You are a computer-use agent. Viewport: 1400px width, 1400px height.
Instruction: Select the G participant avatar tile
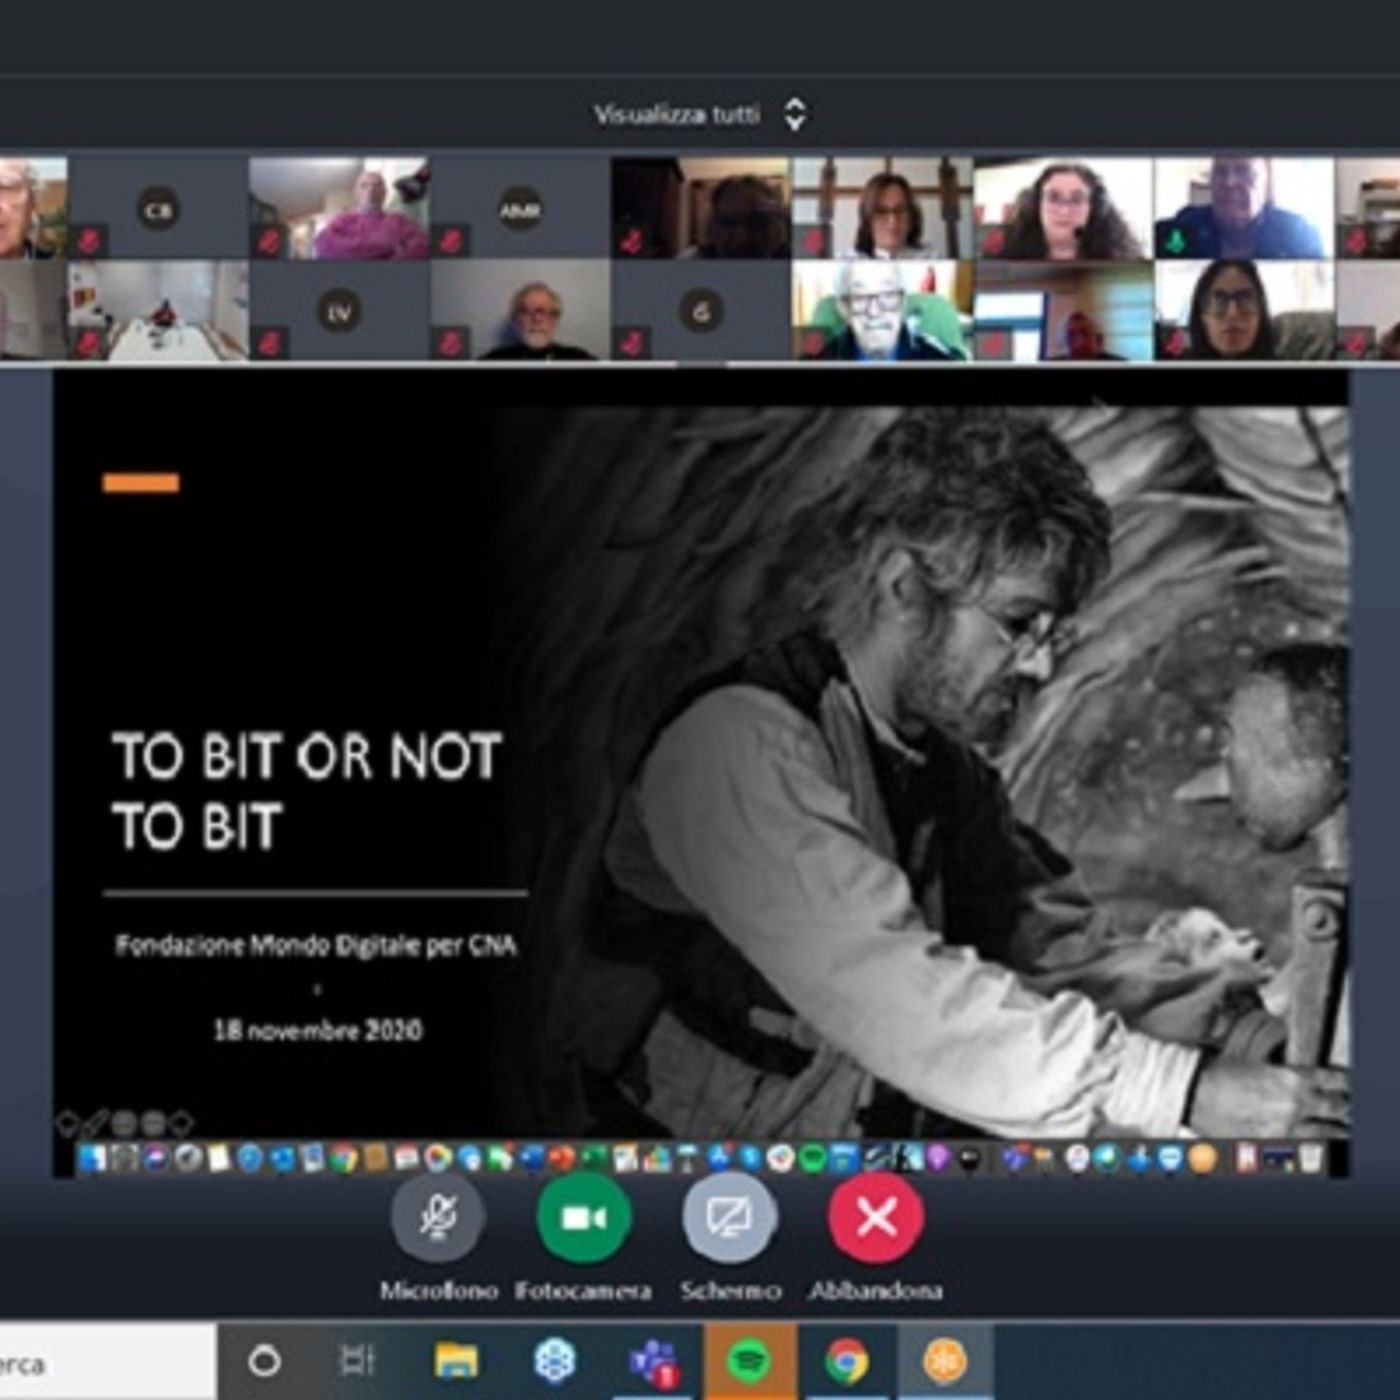point(701,312)
